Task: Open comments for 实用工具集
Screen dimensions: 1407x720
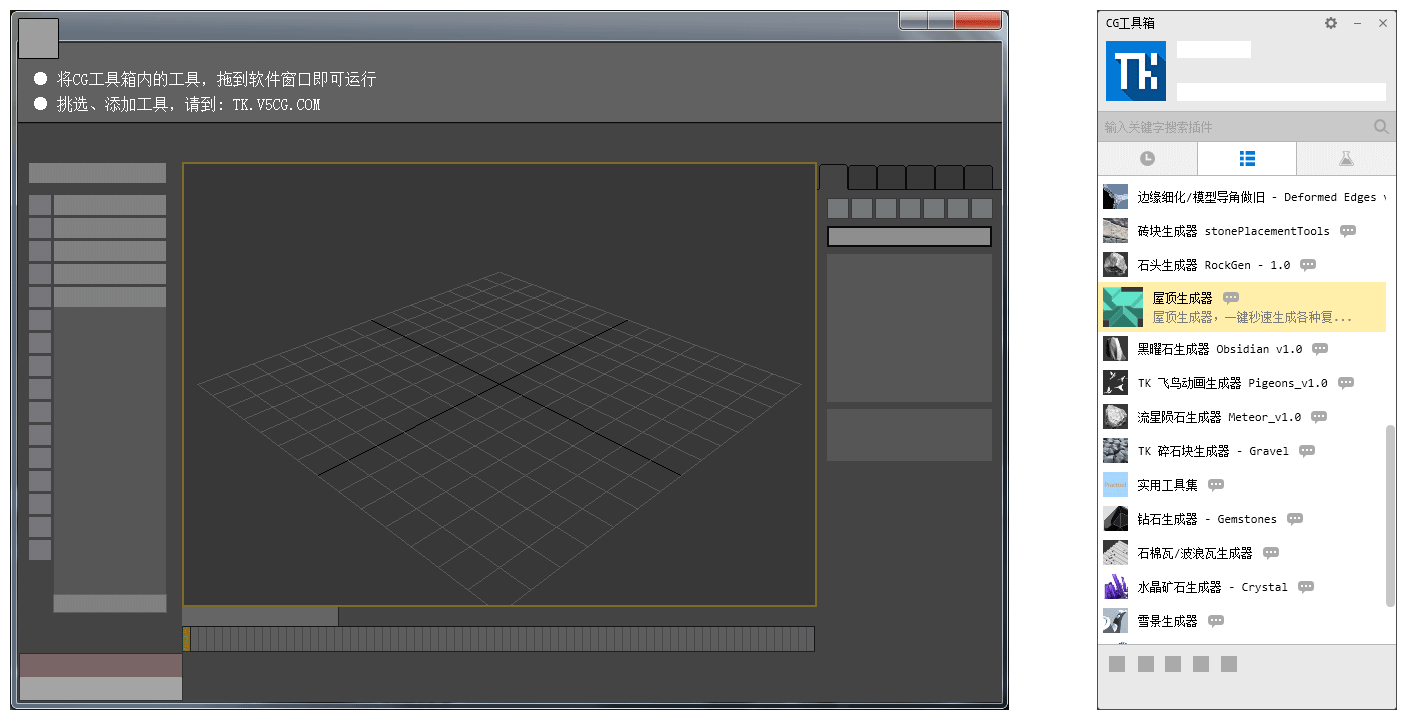Action: (1214, 484)
